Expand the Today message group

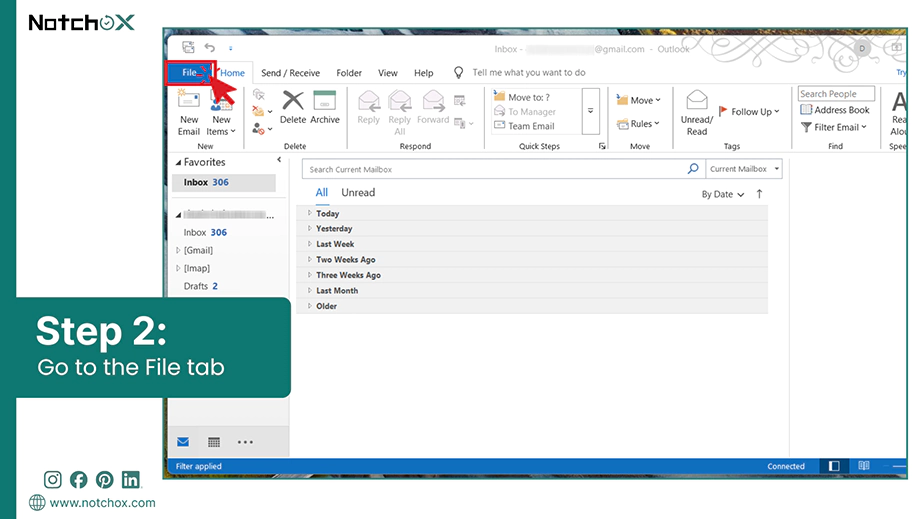[310, 213]
